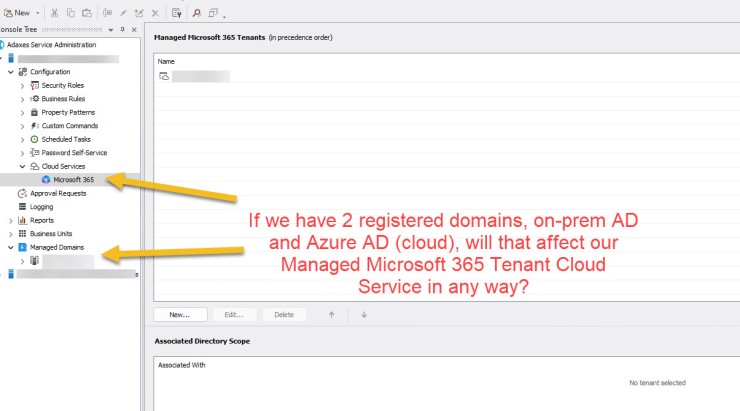Click the Cut scissors toolbar icon
Viewport: 740px width, 411px height.
pyautogui.click(x=54, y=13)
